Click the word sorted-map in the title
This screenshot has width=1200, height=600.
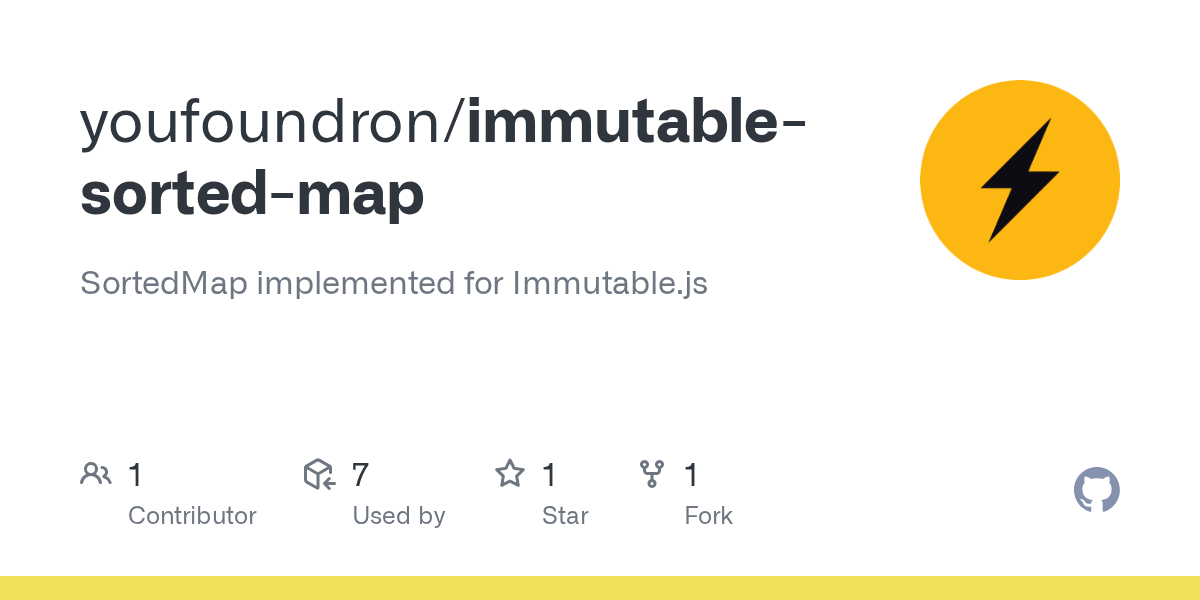(x=252, y=195)
